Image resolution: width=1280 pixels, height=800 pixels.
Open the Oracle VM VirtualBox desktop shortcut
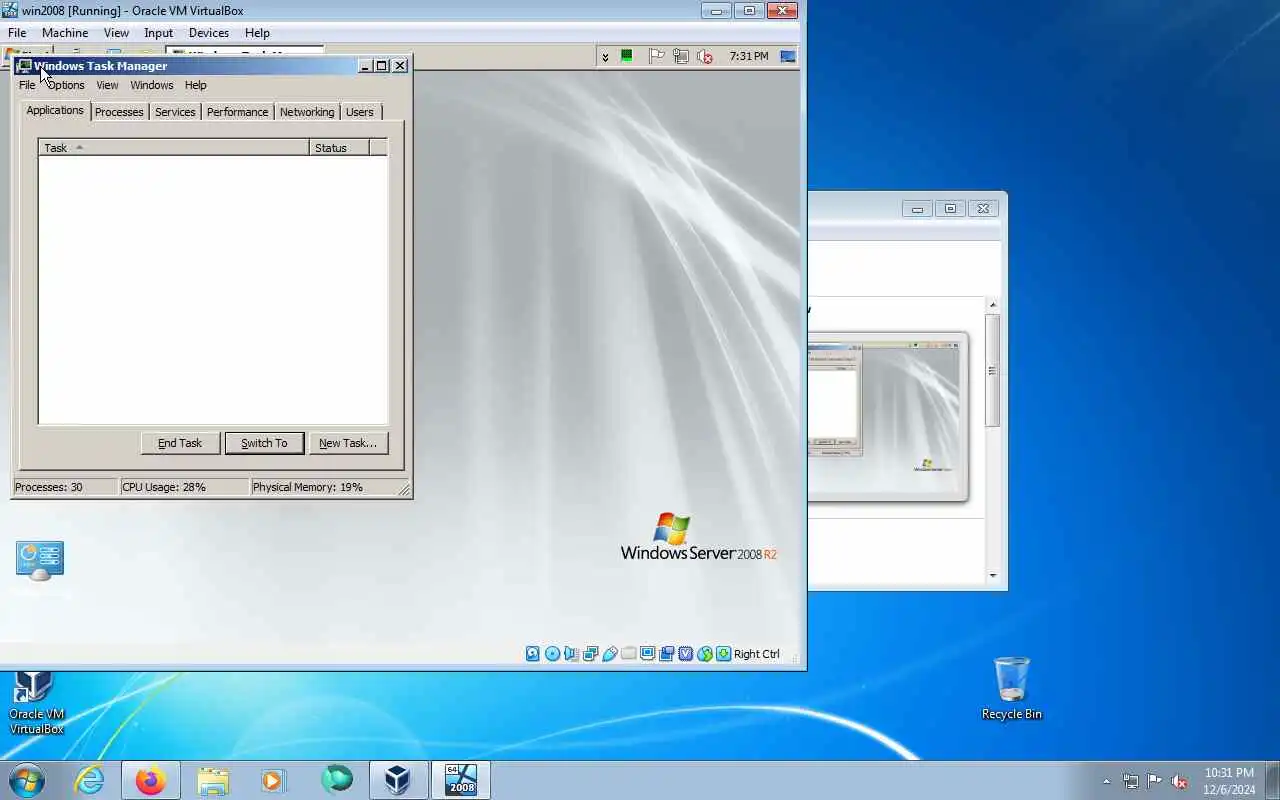coord(36,703)
